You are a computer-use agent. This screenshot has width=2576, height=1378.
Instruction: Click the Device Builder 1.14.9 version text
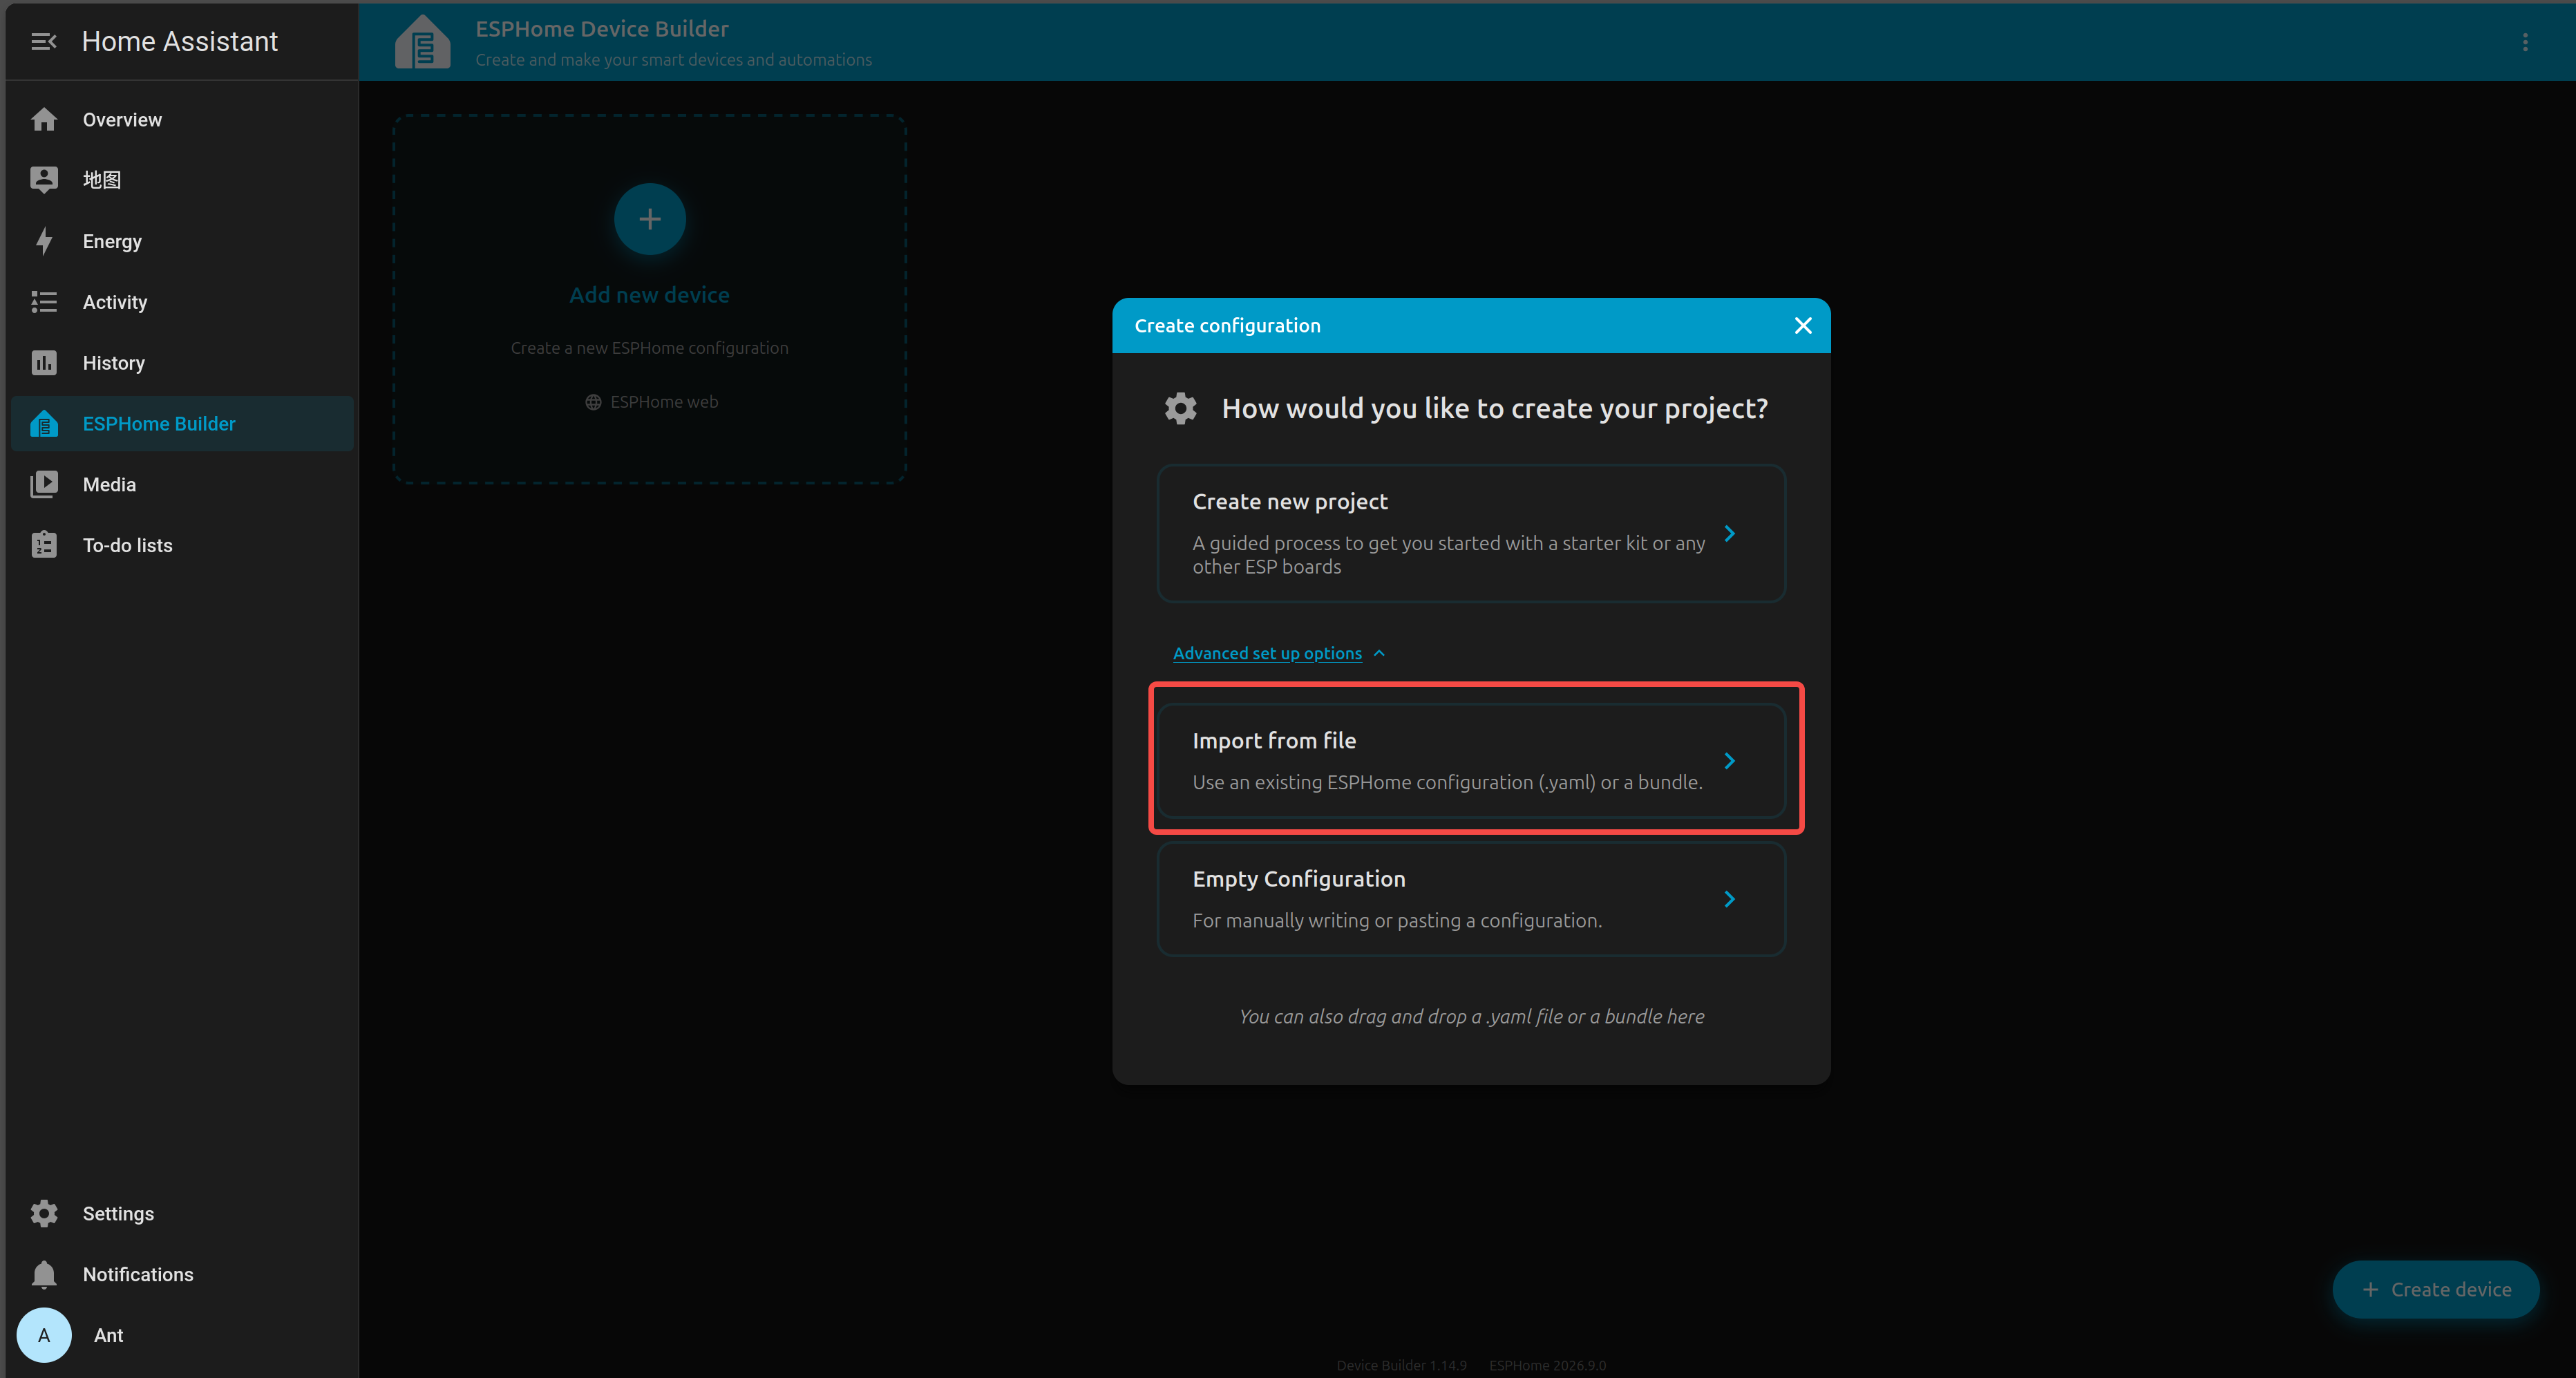click(1401, 1366)
